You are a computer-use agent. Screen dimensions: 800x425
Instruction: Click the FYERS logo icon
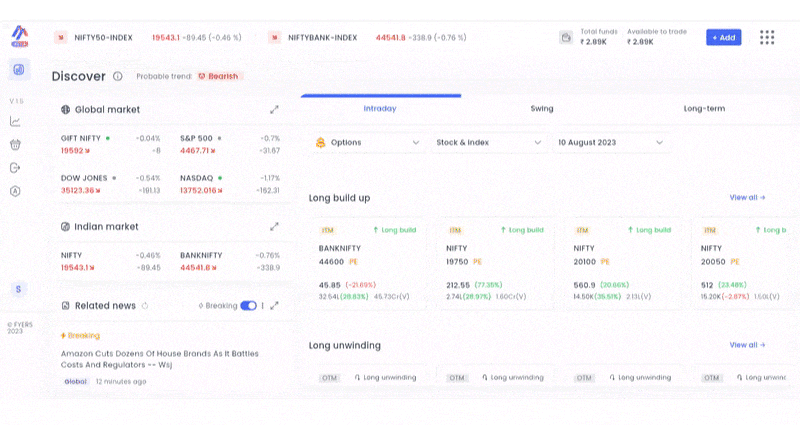[20, 36]
